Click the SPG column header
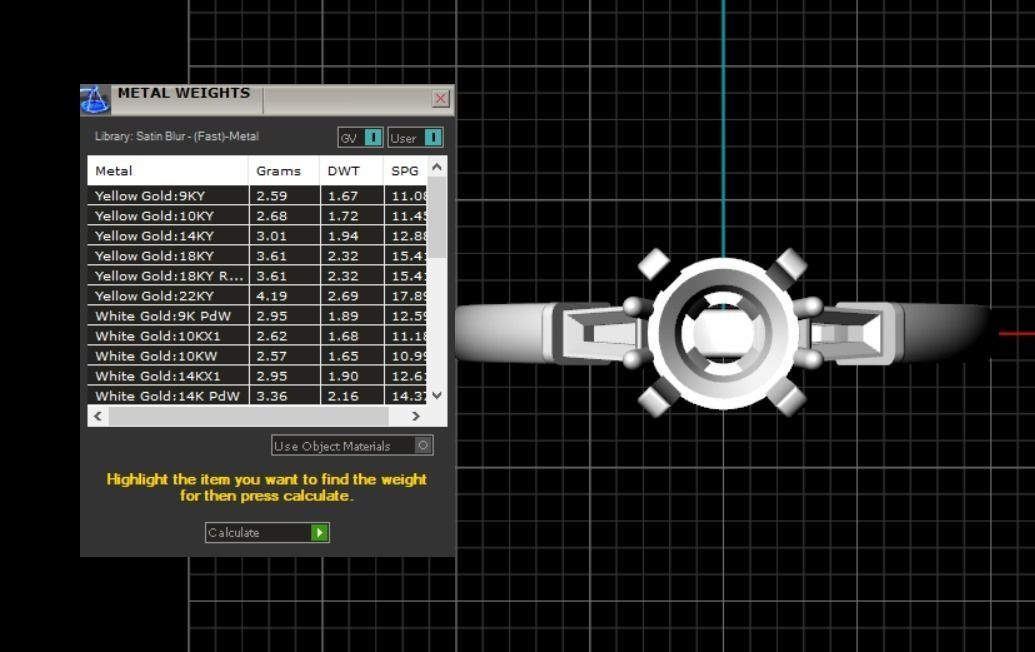The width and height of the screenshot is (1035, 652). click(x=405, y=170)
